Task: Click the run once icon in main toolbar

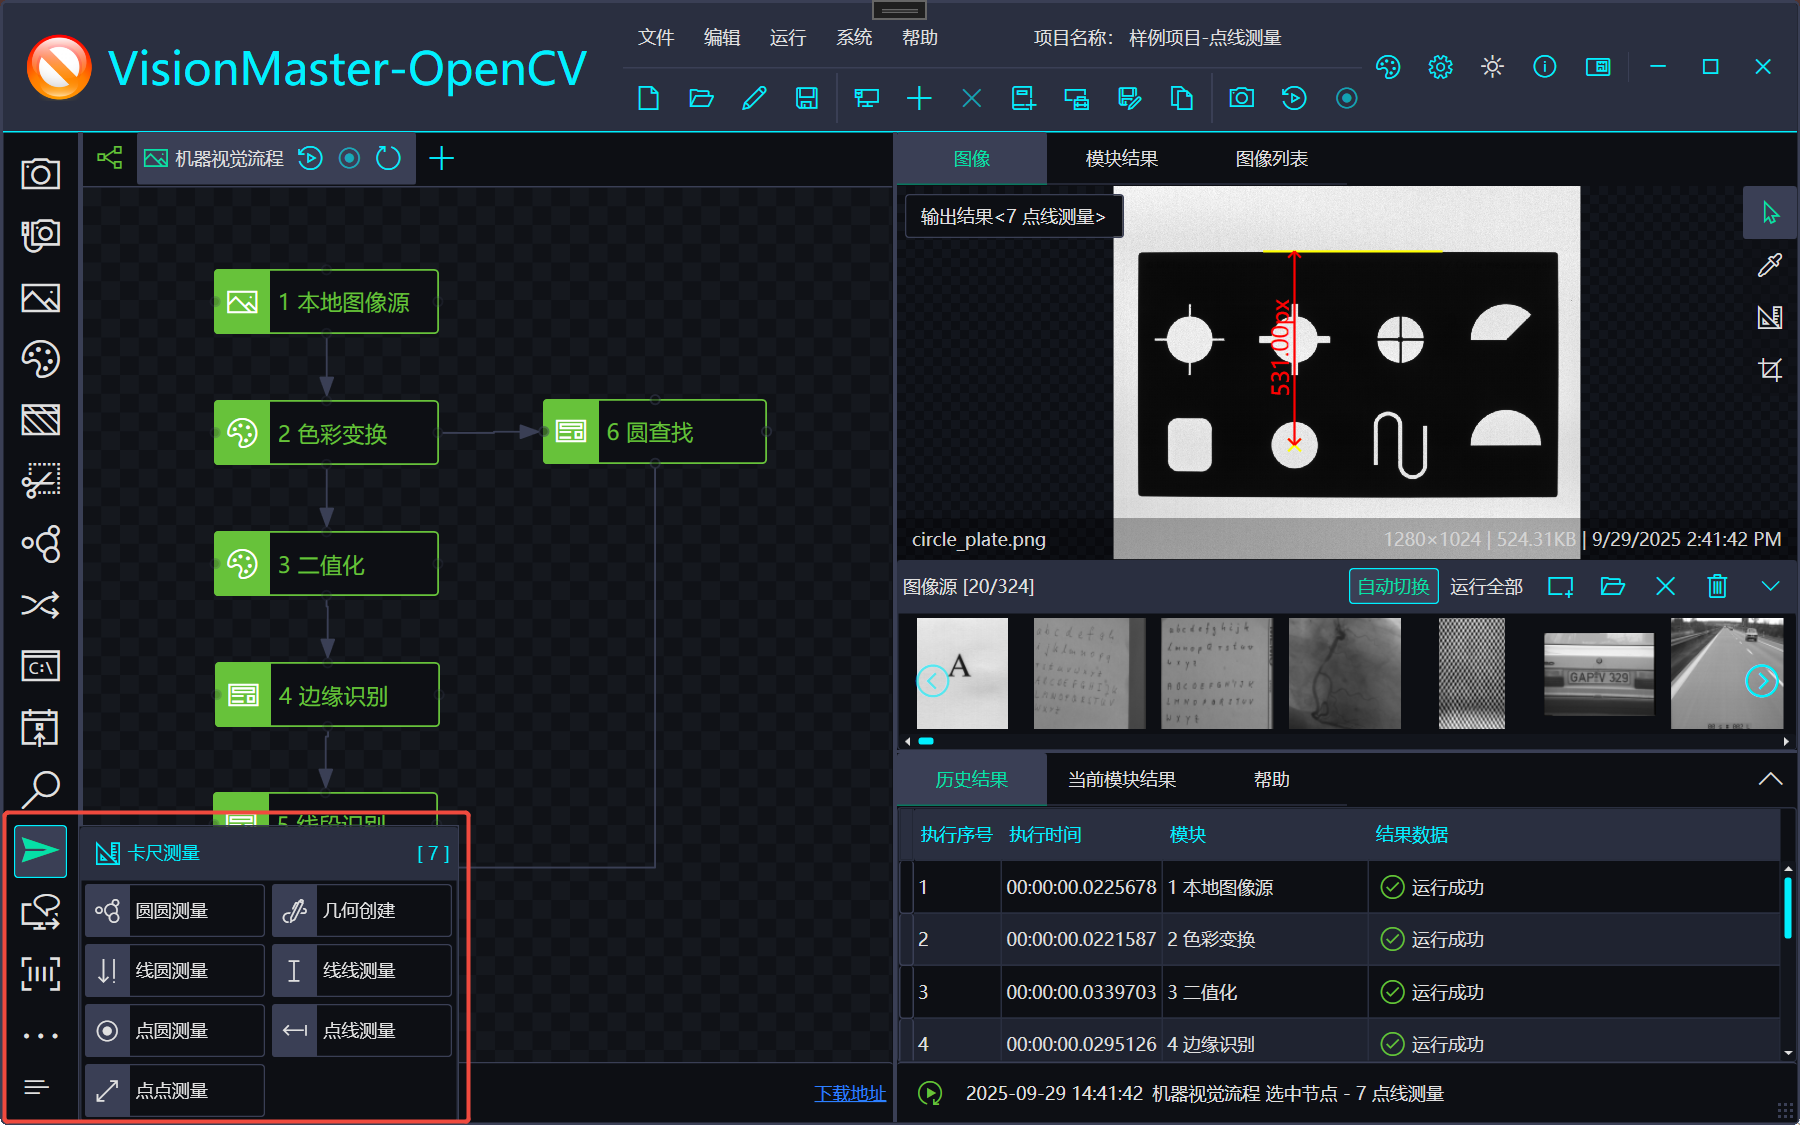Action: click(1294, 98)
